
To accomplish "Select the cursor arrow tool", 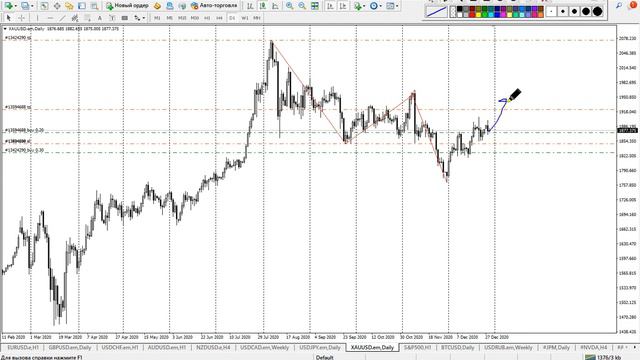I will click(x=9, y=18).
